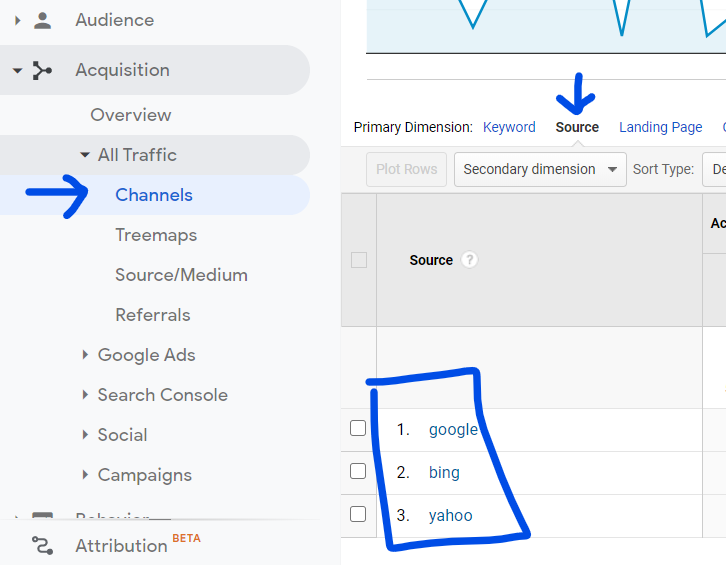Open the Secondary dimension dropdown
The image size is (726, 565).
pos(540,170)
